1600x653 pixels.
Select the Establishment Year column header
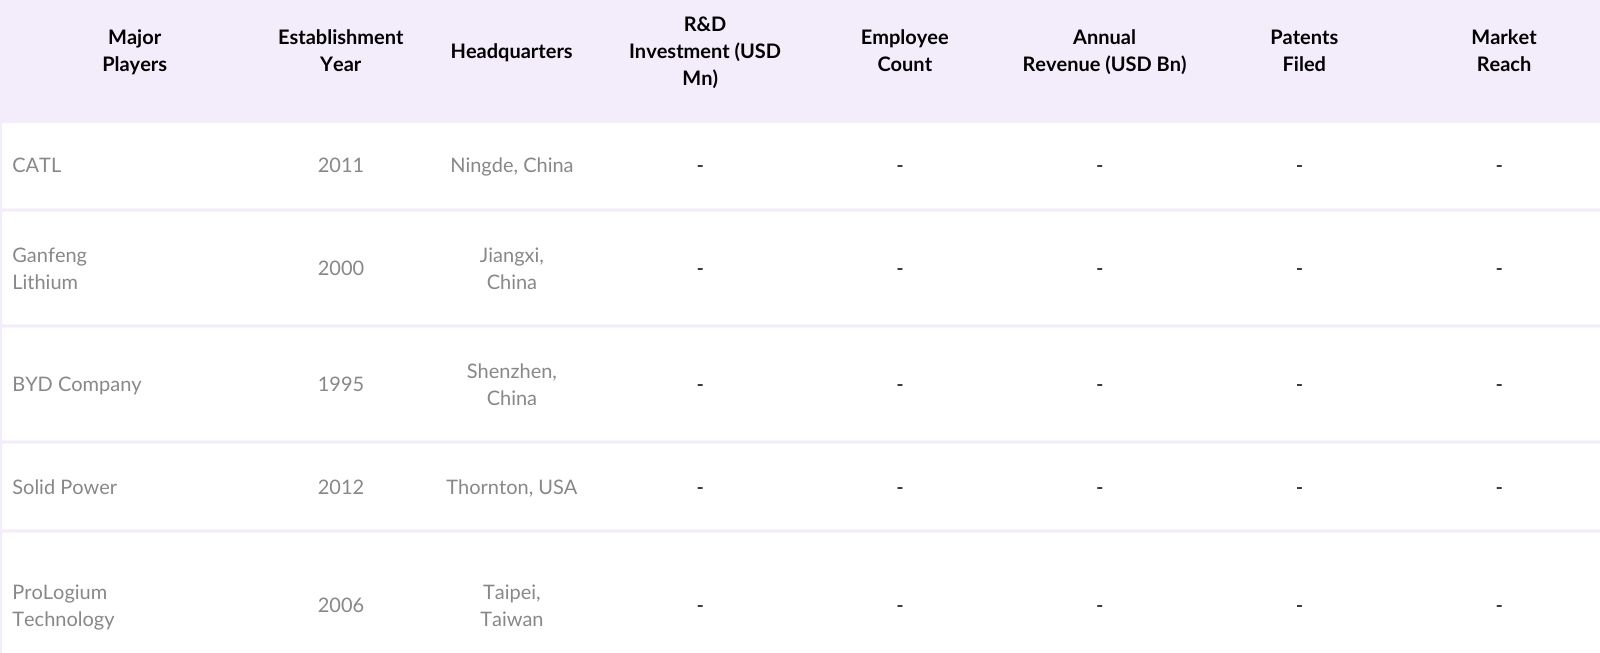click(340, 51)
